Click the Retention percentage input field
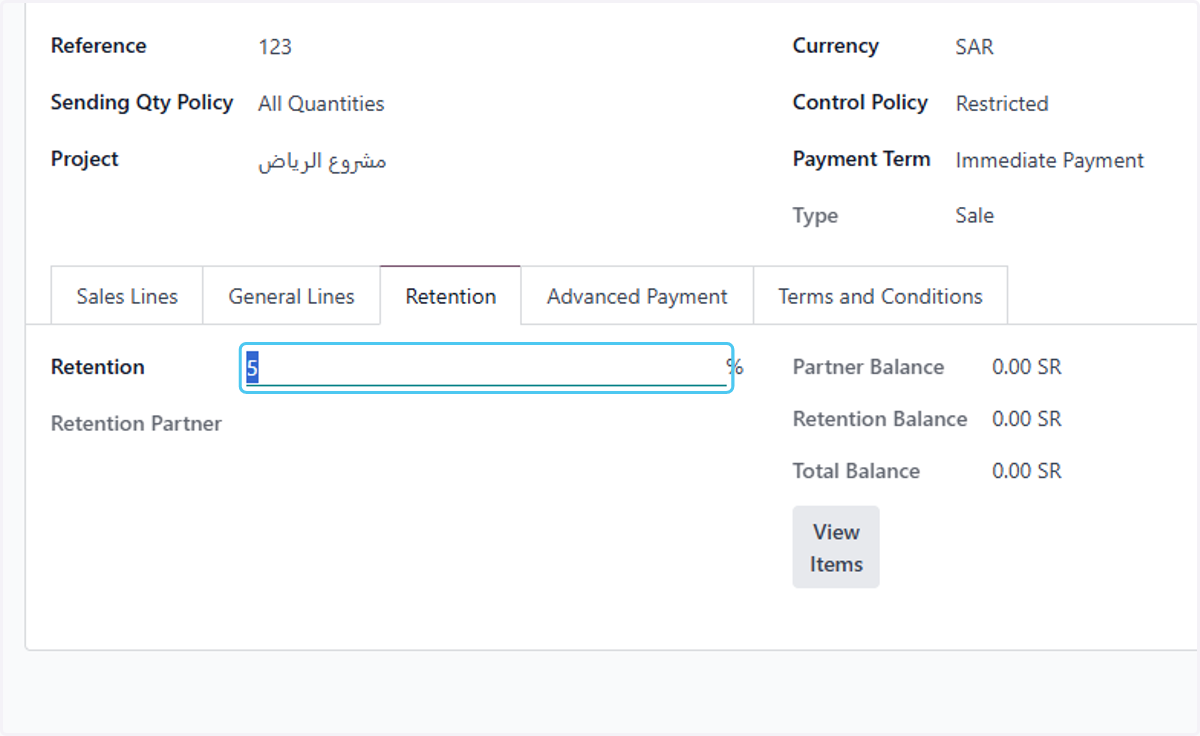The width and height of the screenshot is (1200, 736). tap(486, 368)
